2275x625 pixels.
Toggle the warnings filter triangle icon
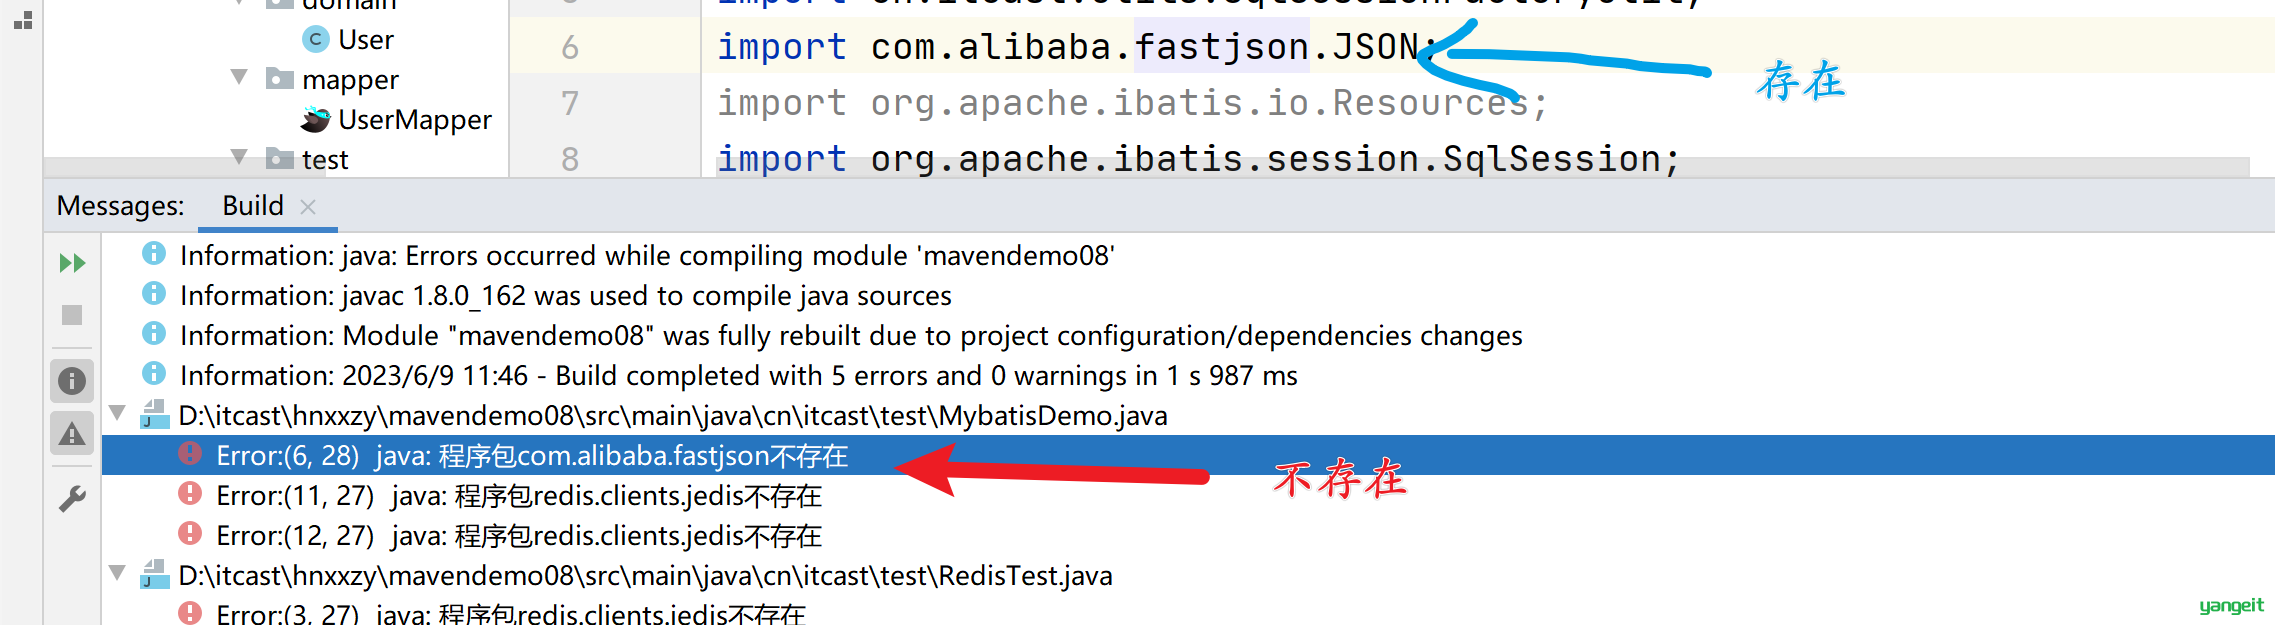[x=72, y=434]
